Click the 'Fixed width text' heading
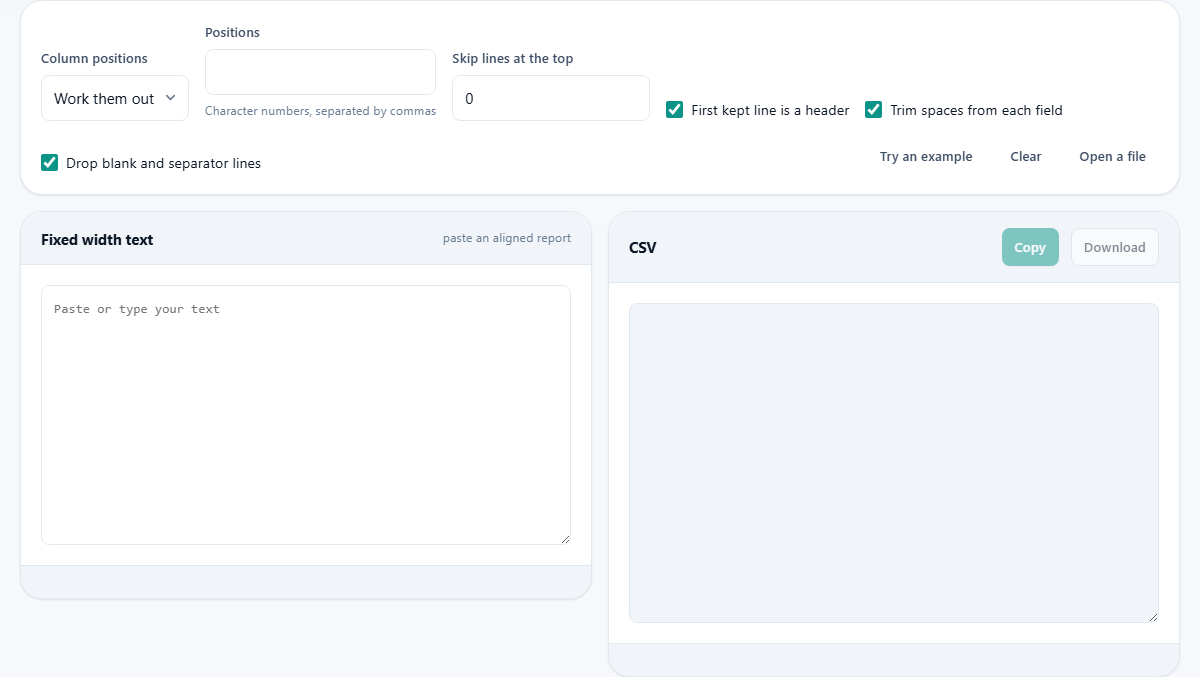The image size is (1200, 677). tap(97, 239)
